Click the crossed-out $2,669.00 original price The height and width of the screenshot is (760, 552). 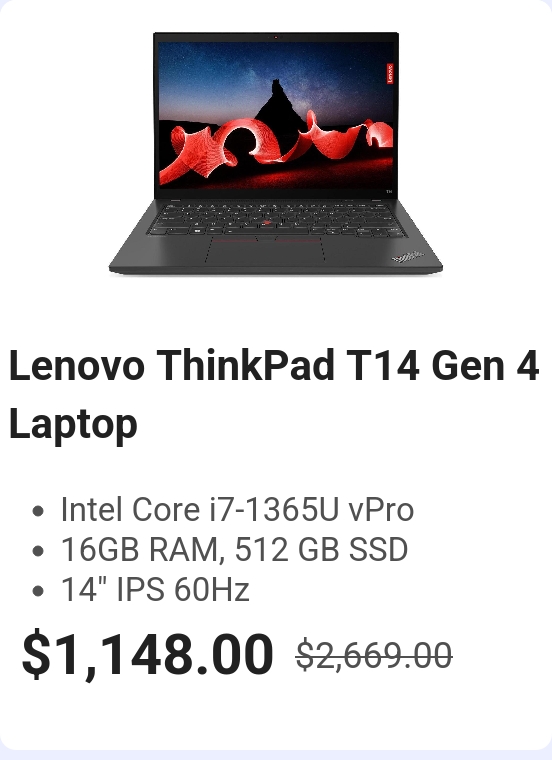(374, 655)
